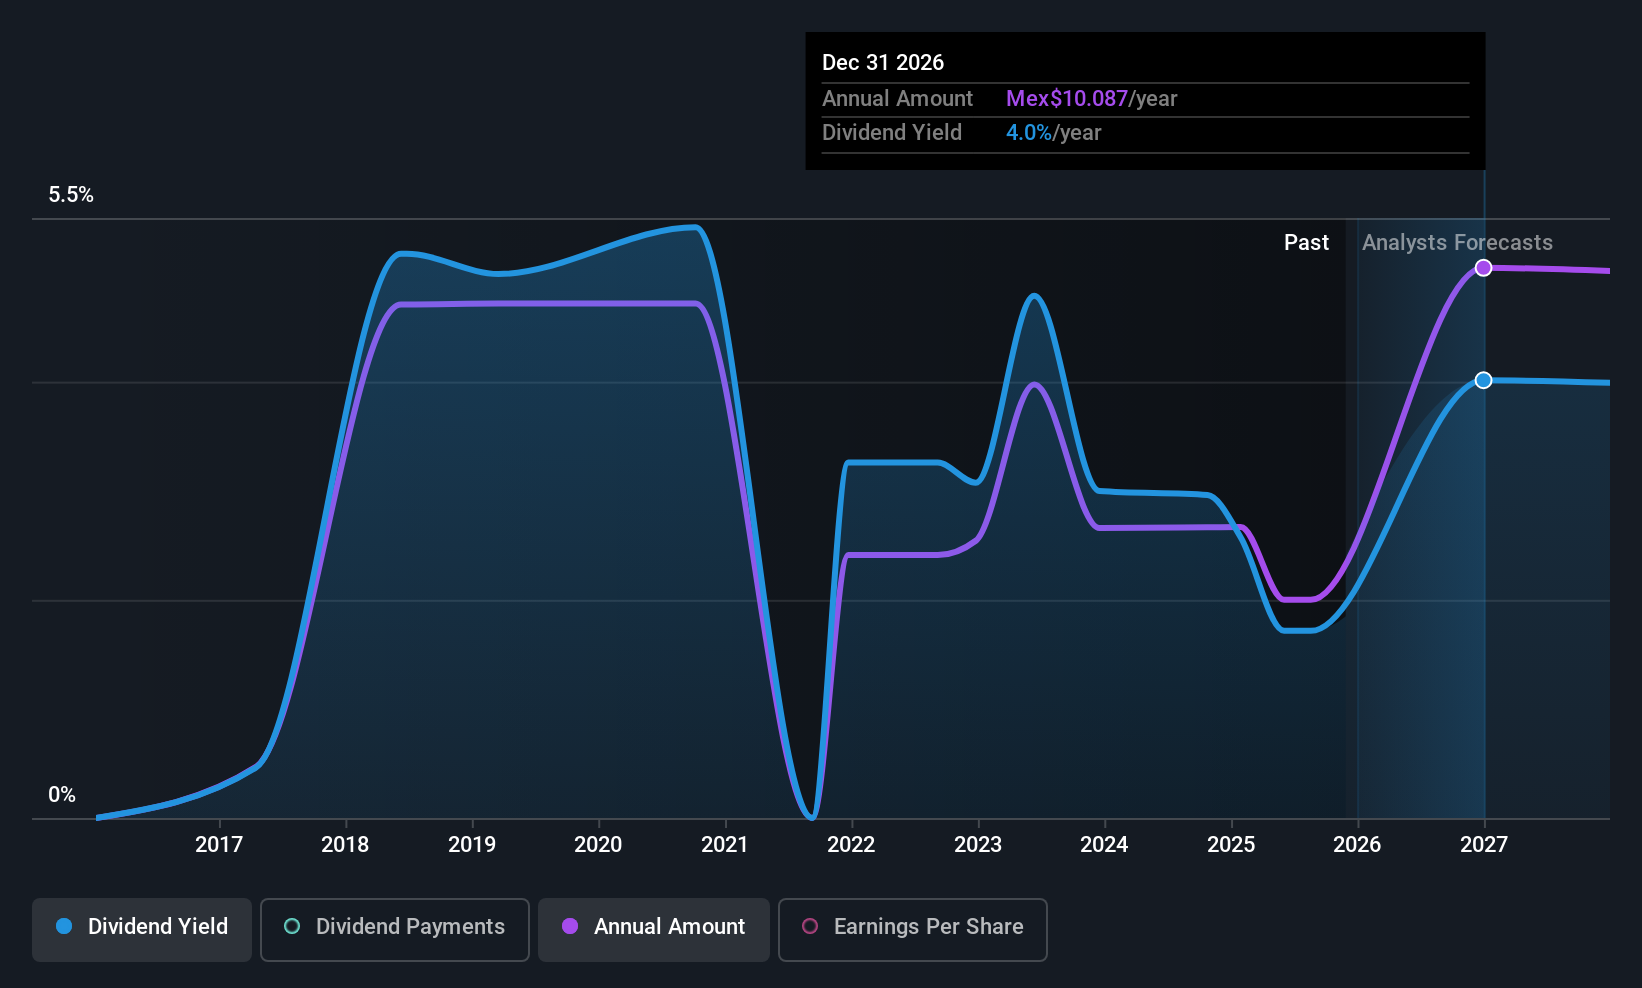Click the hollow Dividend Payments legend circle
Image resolution: width=1642 pixels, height=988 pixels.
(292, 927)
